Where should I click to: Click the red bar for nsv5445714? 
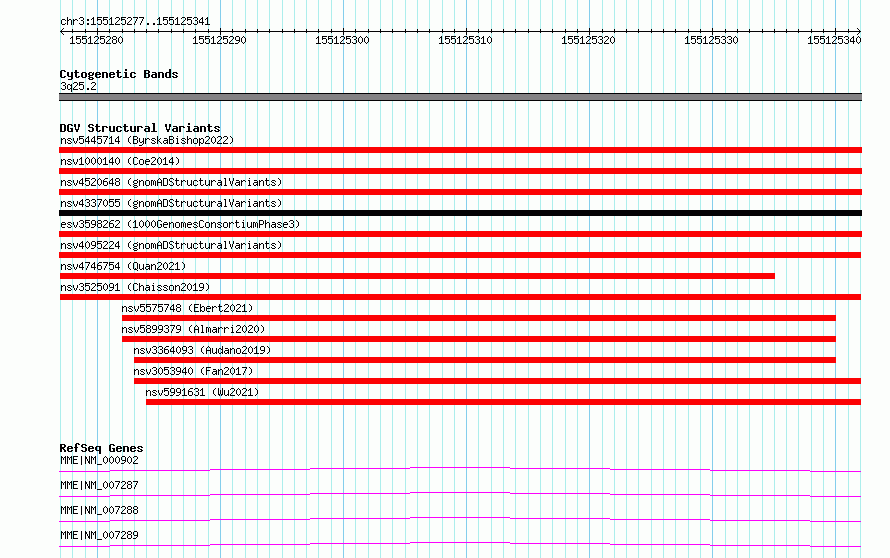460,150
